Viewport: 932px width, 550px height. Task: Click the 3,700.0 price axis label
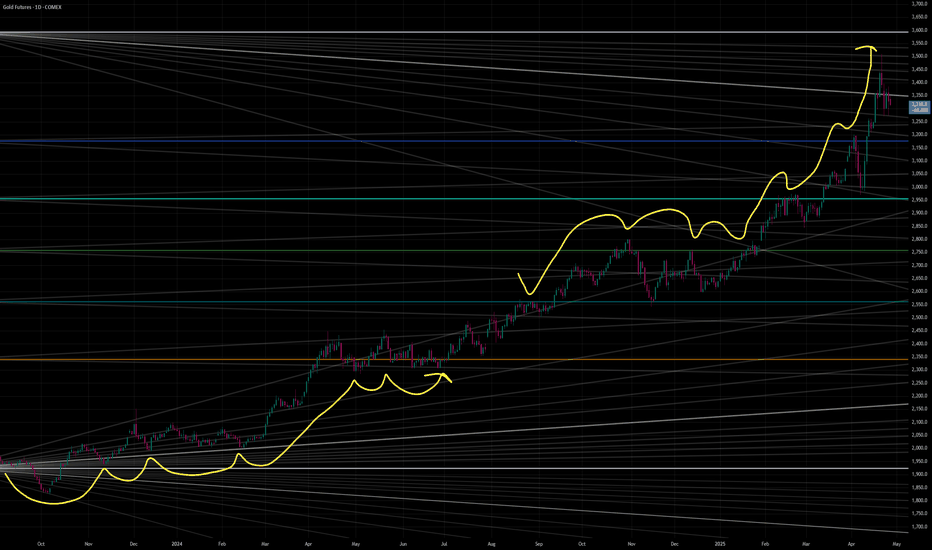920,4
